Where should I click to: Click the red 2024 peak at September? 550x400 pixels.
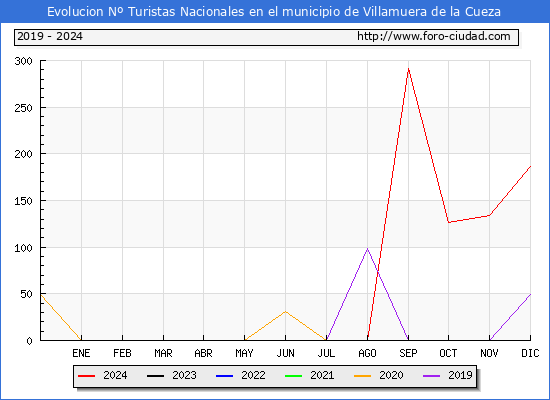pyautogui.click(x=408, y=69)
